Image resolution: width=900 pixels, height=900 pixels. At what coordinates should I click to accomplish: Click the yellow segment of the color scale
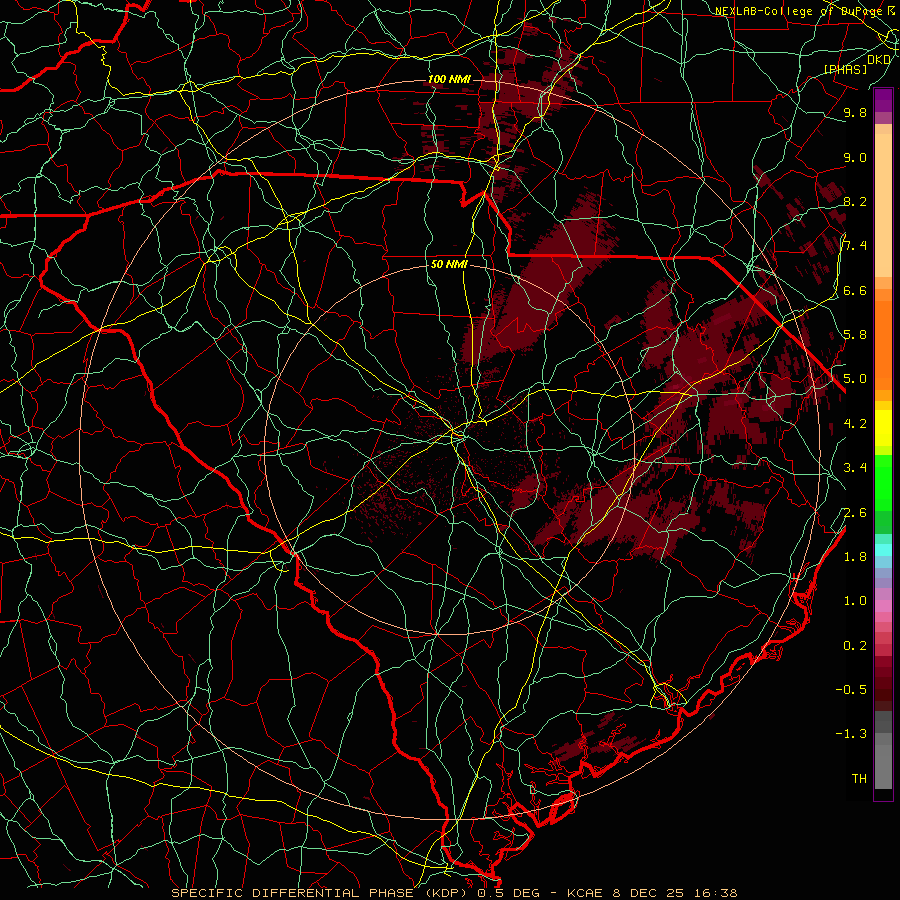click(x=883, y=428)
